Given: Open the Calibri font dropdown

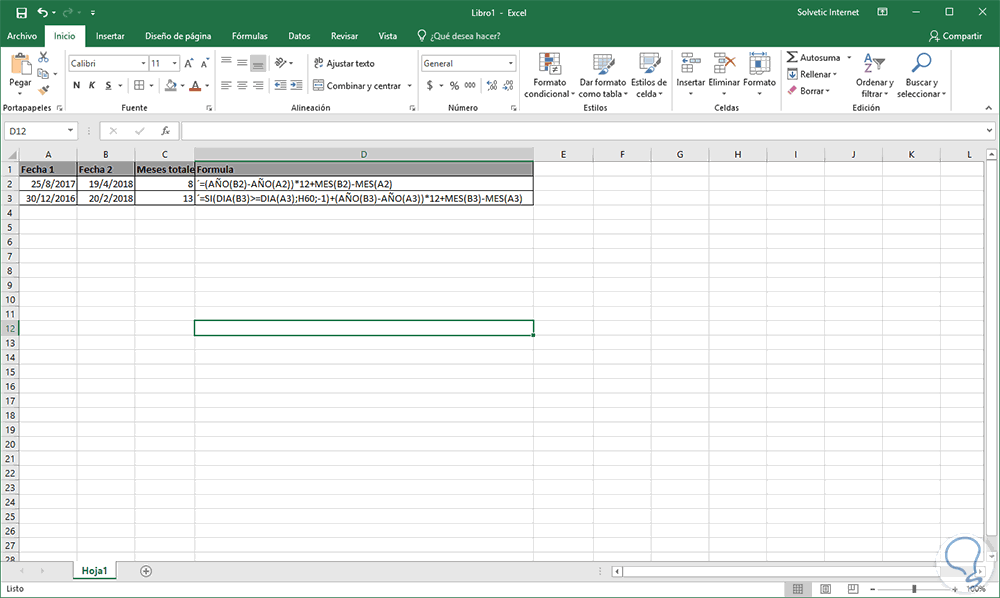Looking at the screenshot, I should tap(143, 64).
